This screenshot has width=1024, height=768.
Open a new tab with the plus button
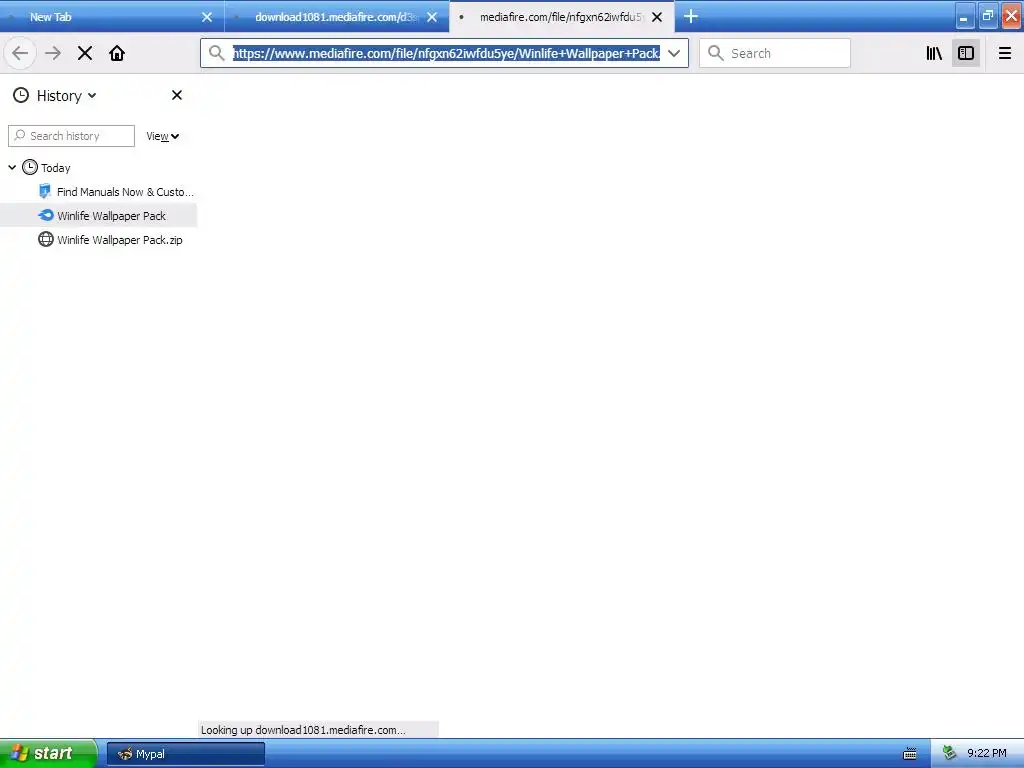pos(691,16)
